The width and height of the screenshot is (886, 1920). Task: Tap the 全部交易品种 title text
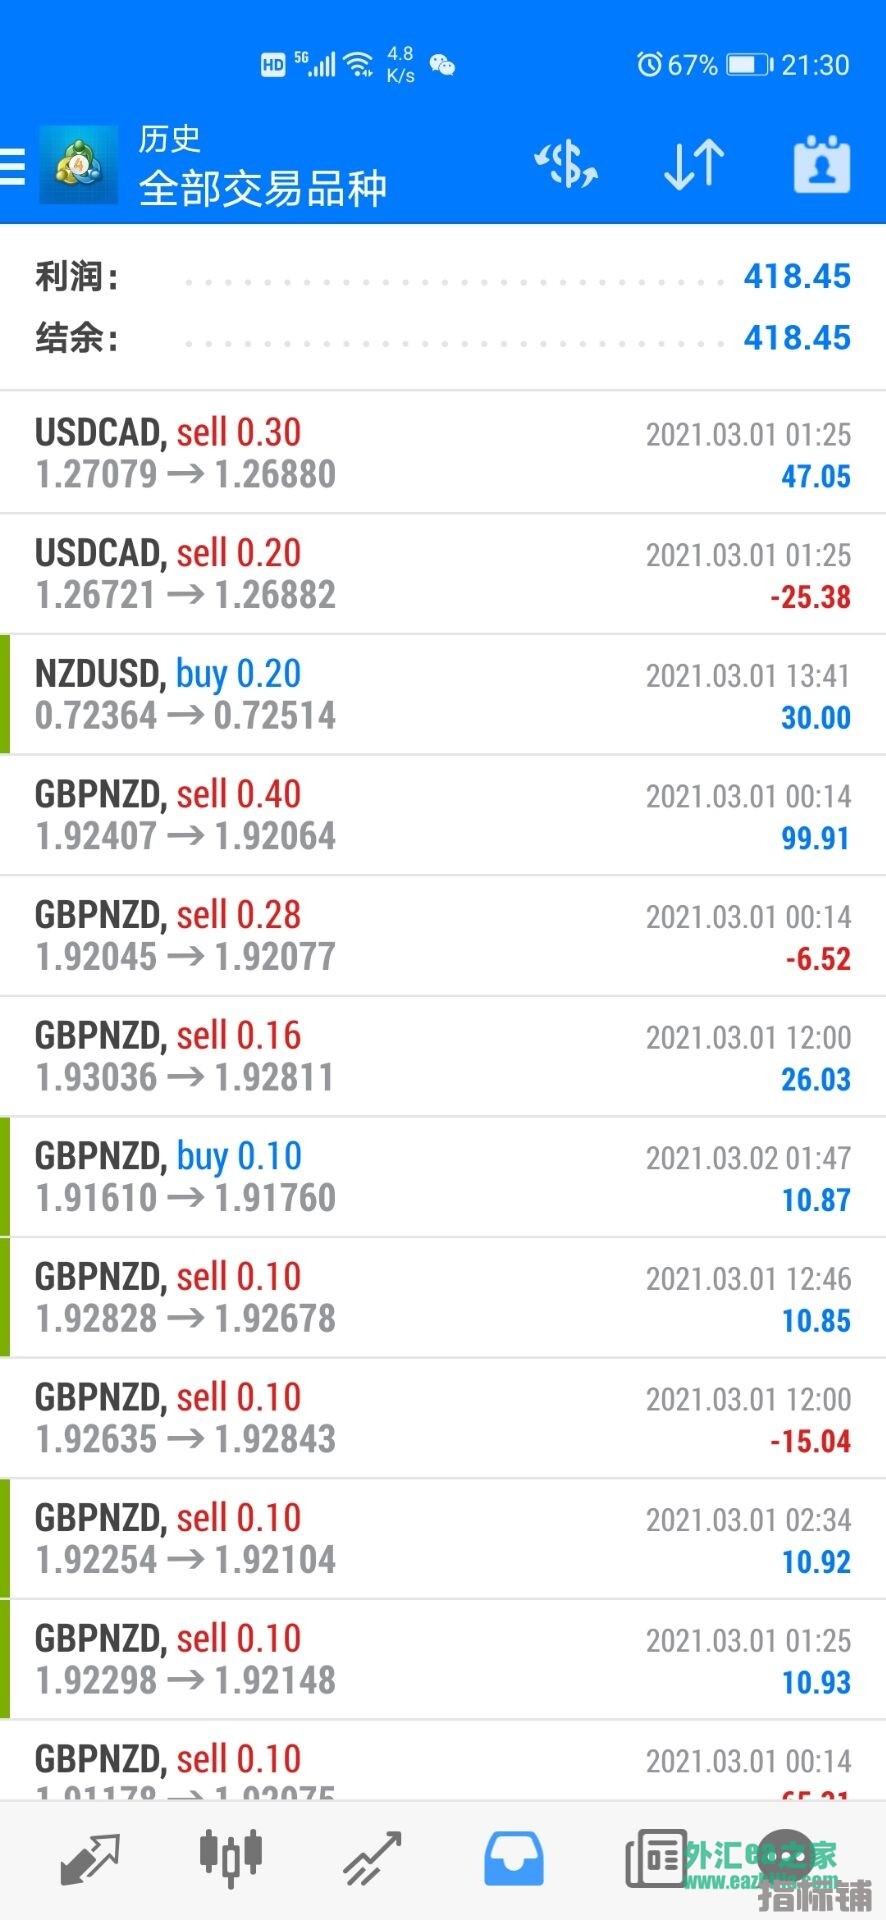(x=262, y=188)
